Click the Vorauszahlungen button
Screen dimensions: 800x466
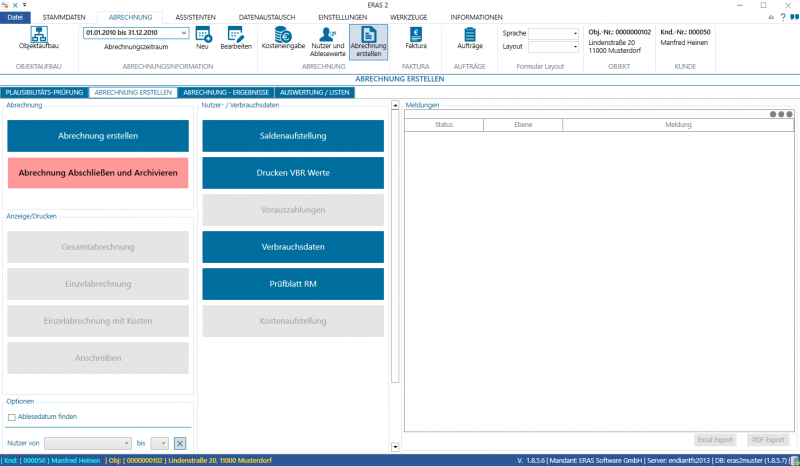tap(293, 210)
